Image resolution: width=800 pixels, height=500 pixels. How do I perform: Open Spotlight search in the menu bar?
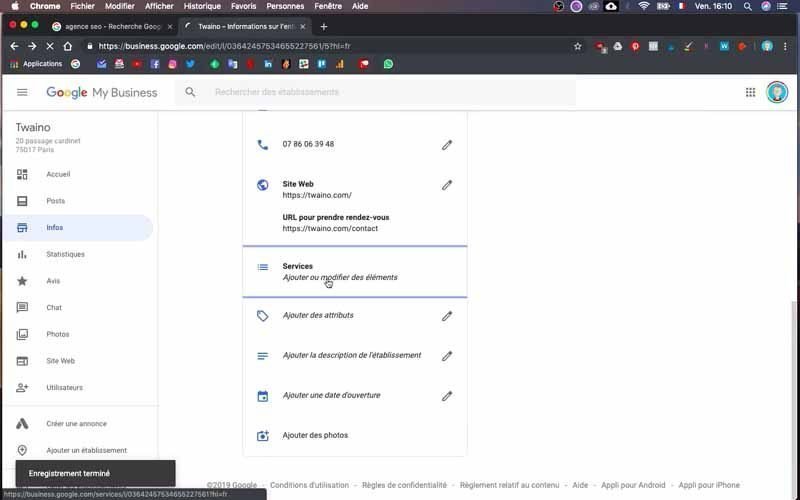(747, 6)
